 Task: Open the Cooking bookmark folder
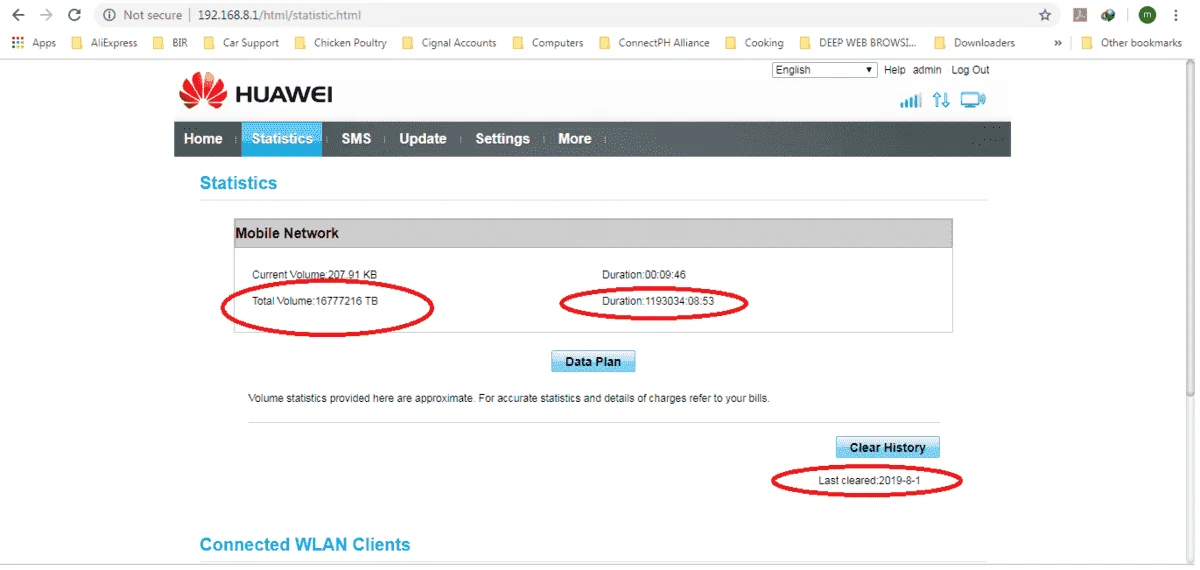[x=754, y=43]
